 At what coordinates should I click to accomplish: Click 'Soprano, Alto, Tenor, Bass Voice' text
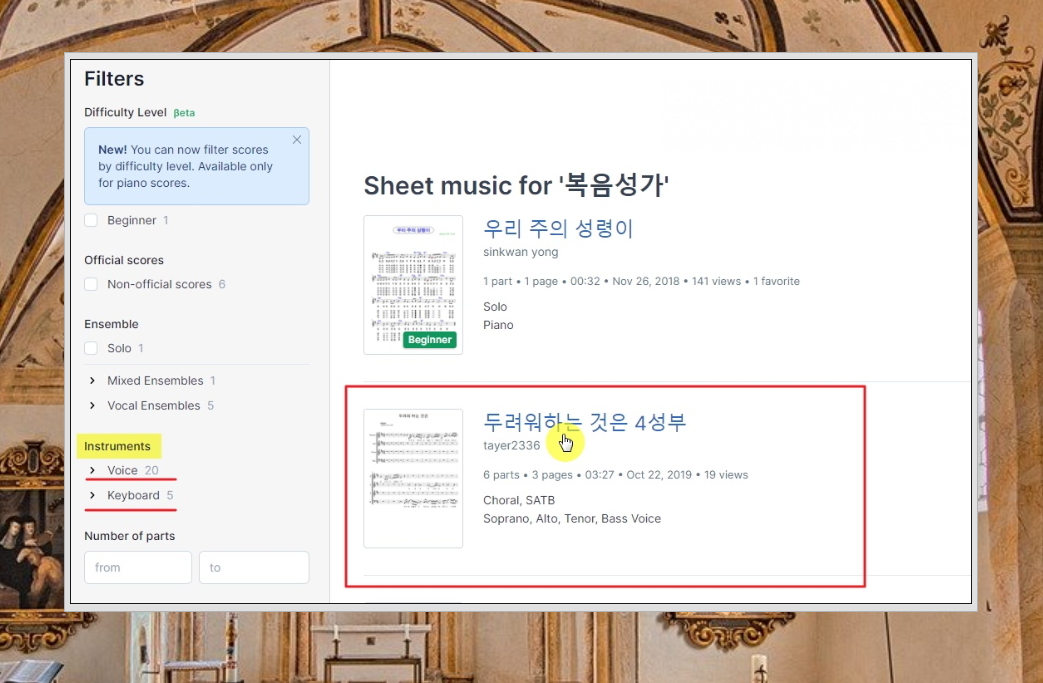click(572, 519)
